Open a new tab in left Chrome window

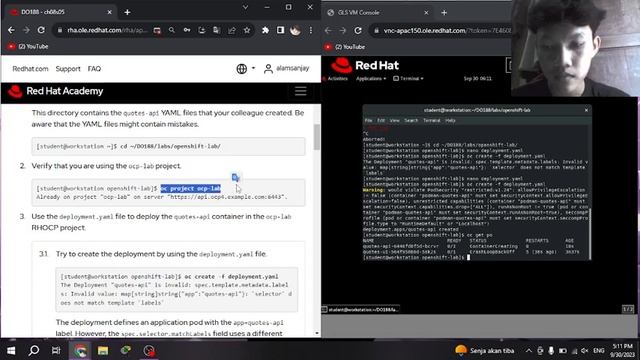click(x=127, y=12)
